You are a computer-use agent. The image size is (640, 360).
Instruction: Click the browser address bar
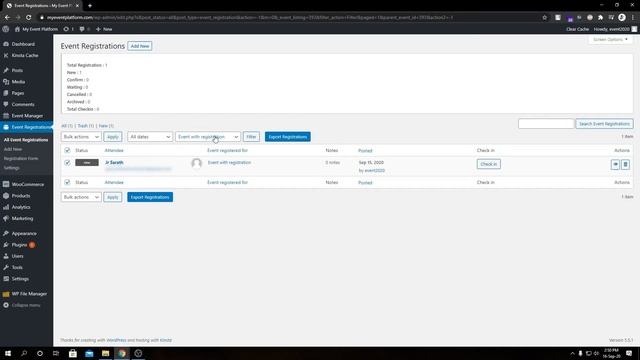coord(286,18)
